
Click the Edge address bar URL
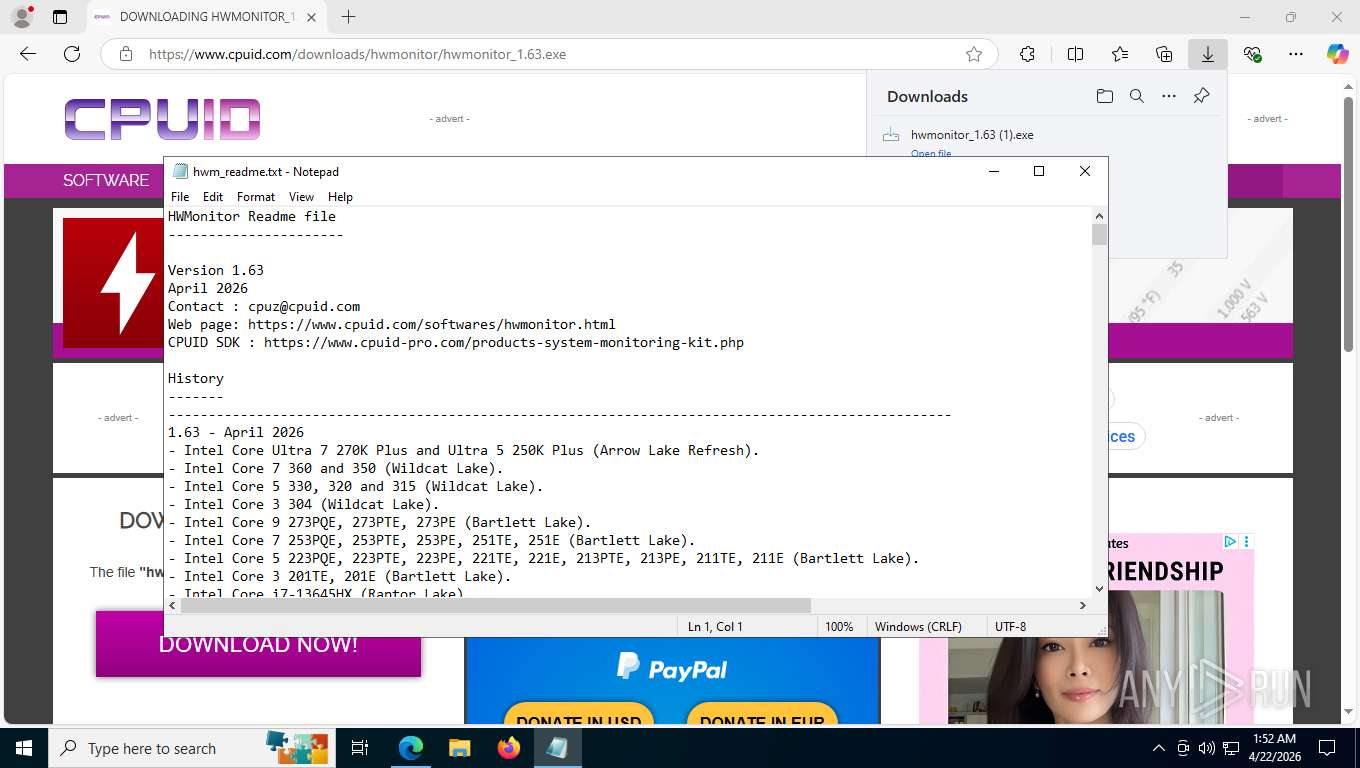click(357, 54)
